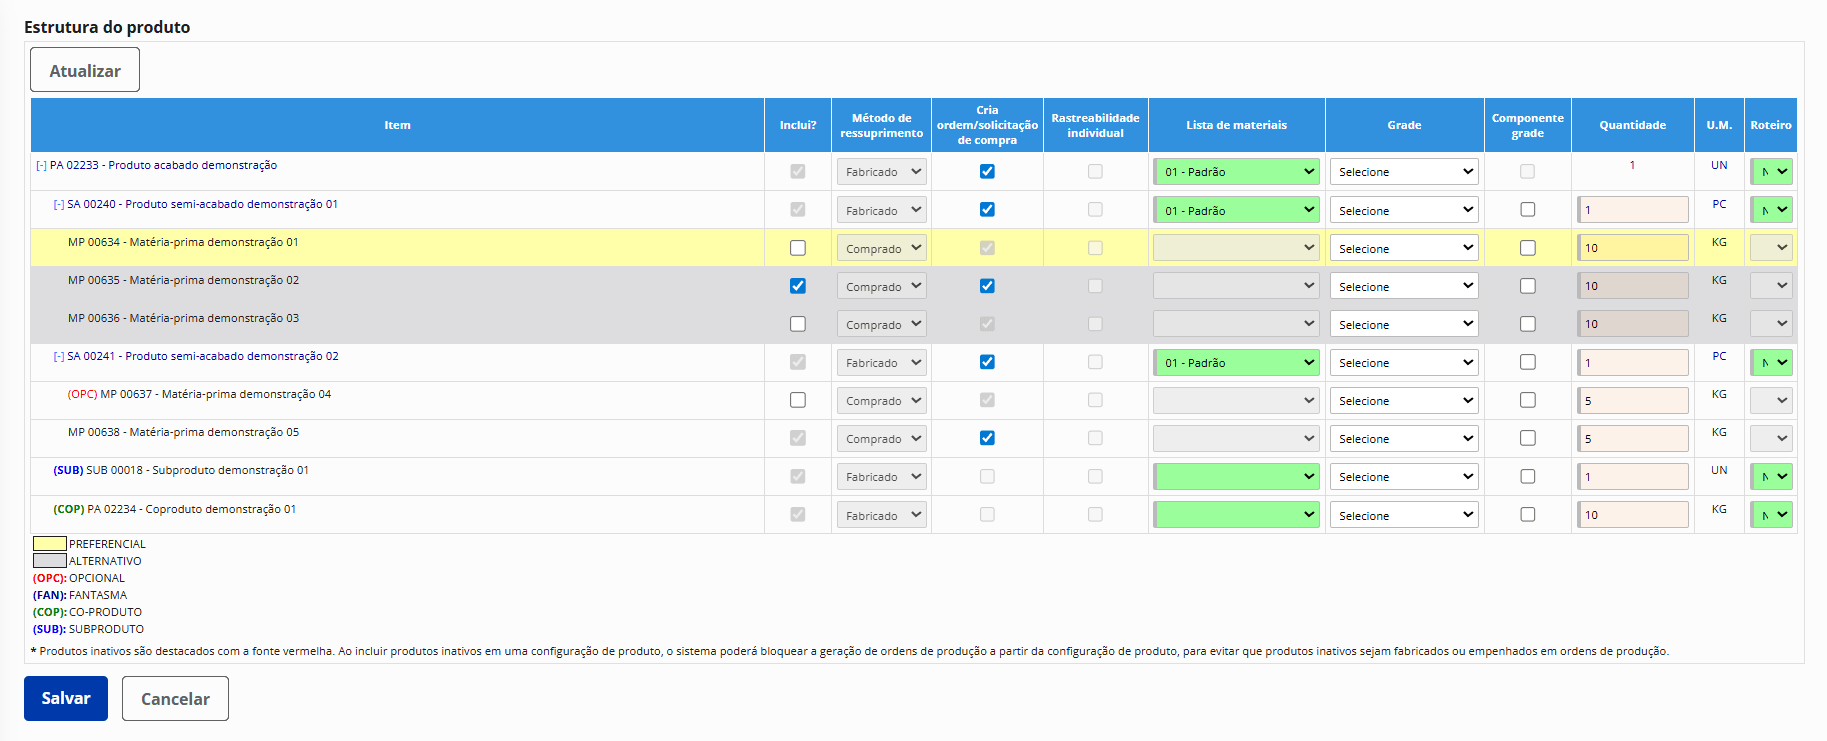Collapse the SA 00241 semi-acabado node
This screenshot has width=1827, height=741.
coord(59,357)
